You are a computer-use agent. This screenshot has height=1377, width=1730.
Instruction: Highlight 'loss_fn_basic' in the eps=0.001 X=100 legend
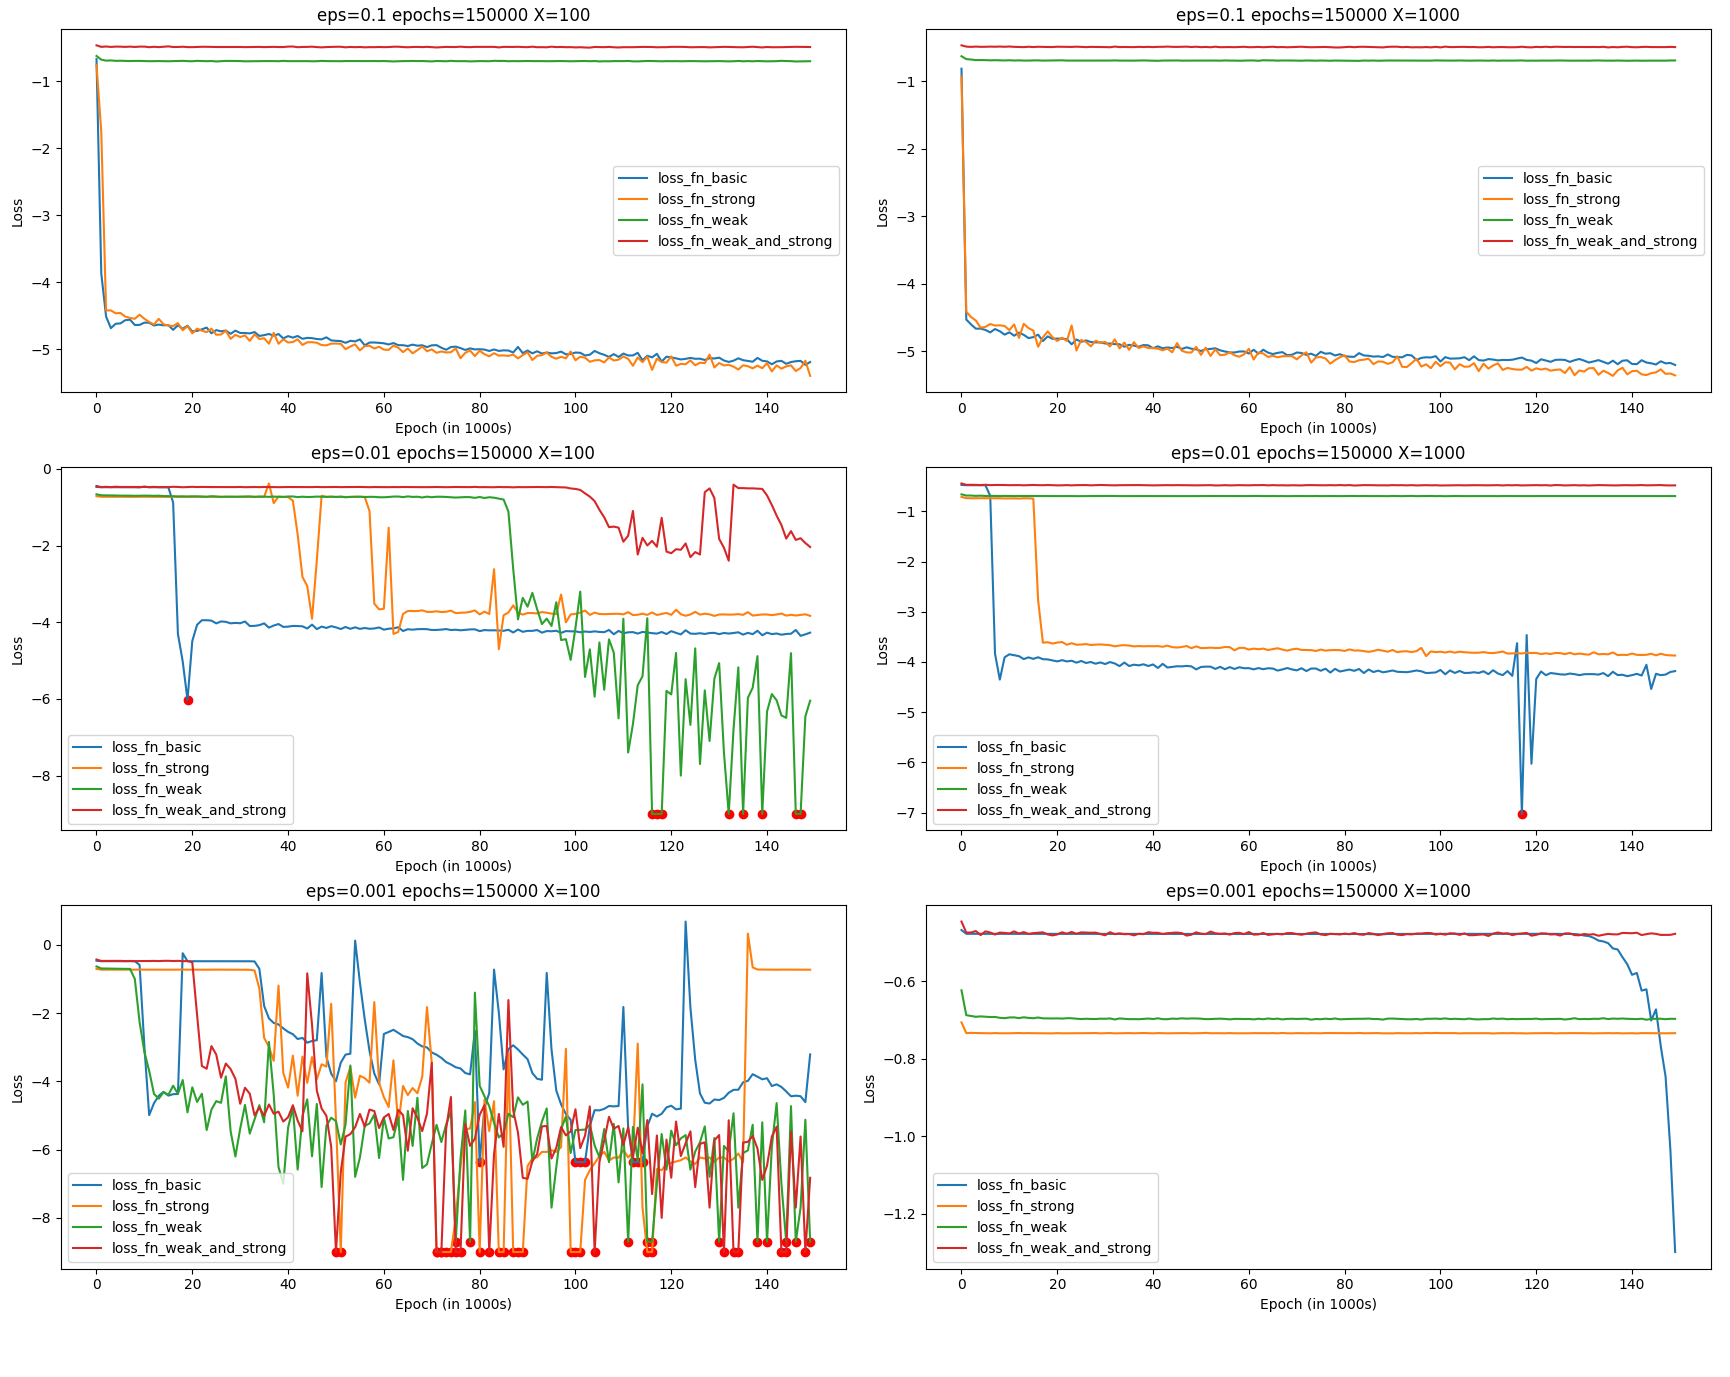point(156,1185)
